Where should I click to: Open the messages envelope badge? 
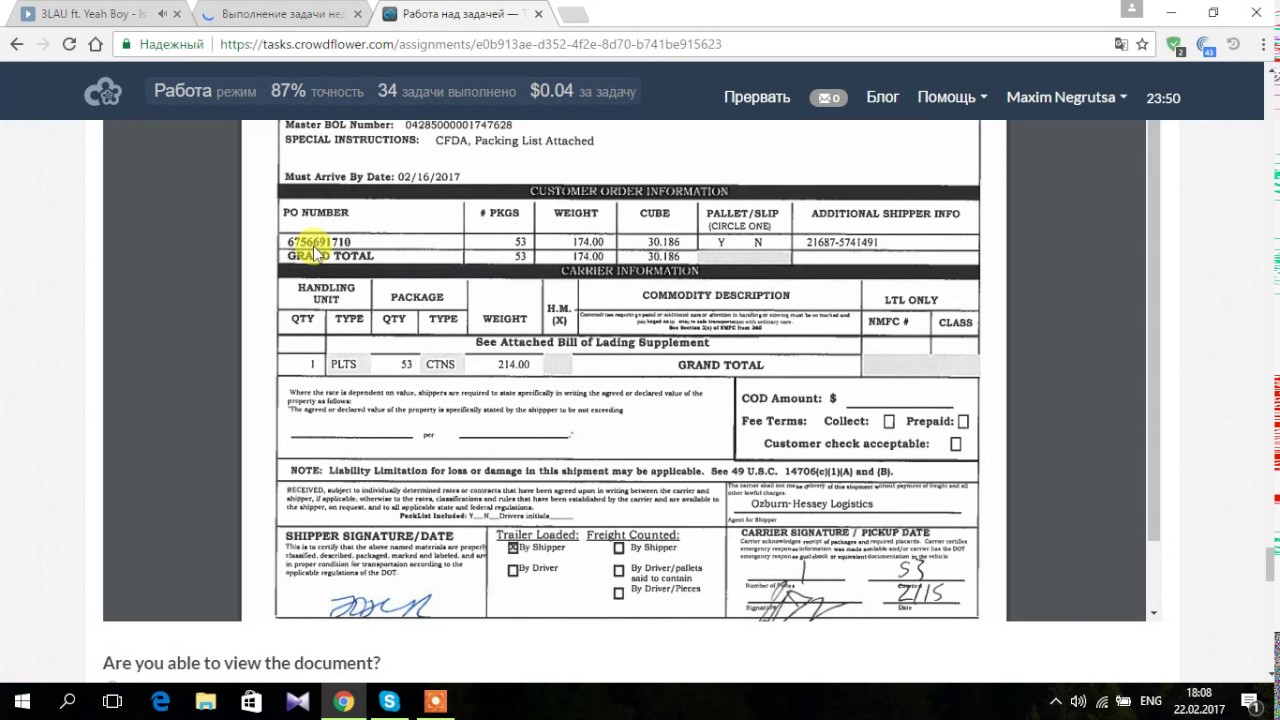click(x=828, y=98)
